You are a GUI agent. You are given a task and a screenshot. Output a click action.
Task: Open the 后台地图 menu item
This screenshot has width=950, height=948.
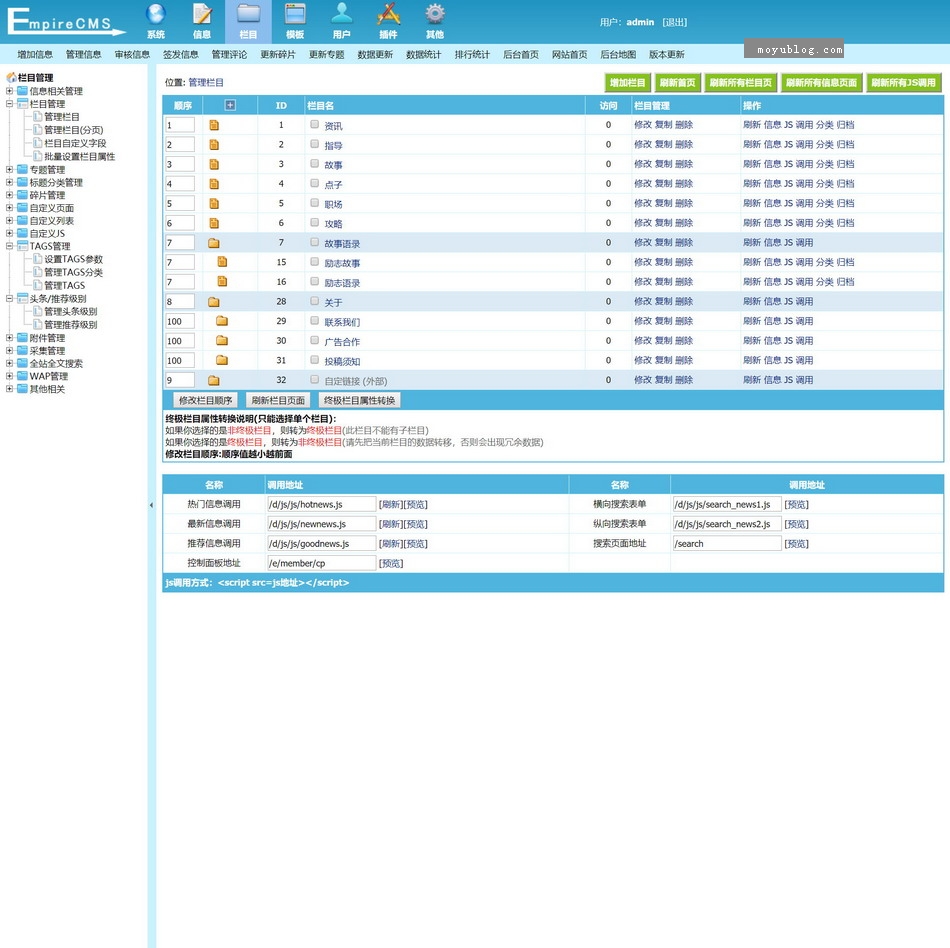coord(618,55)
